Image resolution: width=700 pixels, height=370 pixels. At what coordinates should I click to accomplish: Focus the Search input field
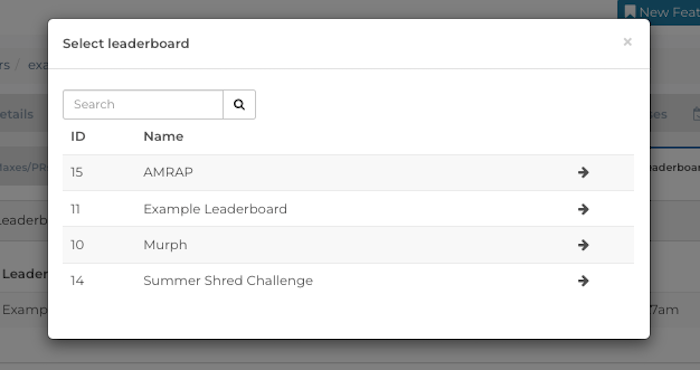click(143, 104)
